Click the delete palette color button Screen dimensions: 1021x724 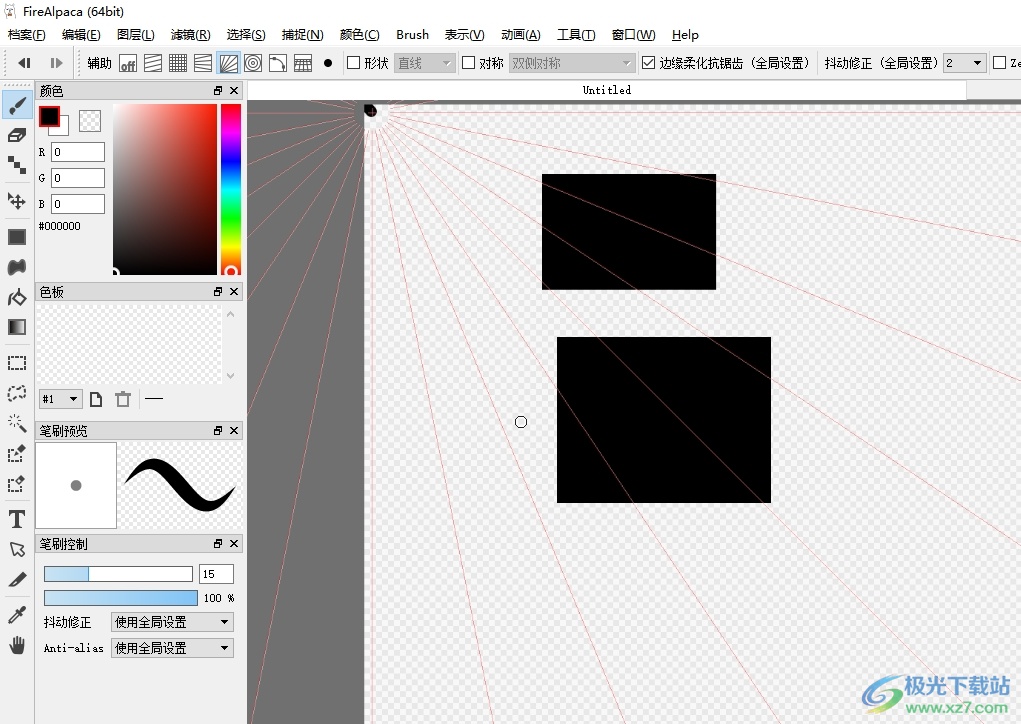click(x=123, y=399)
